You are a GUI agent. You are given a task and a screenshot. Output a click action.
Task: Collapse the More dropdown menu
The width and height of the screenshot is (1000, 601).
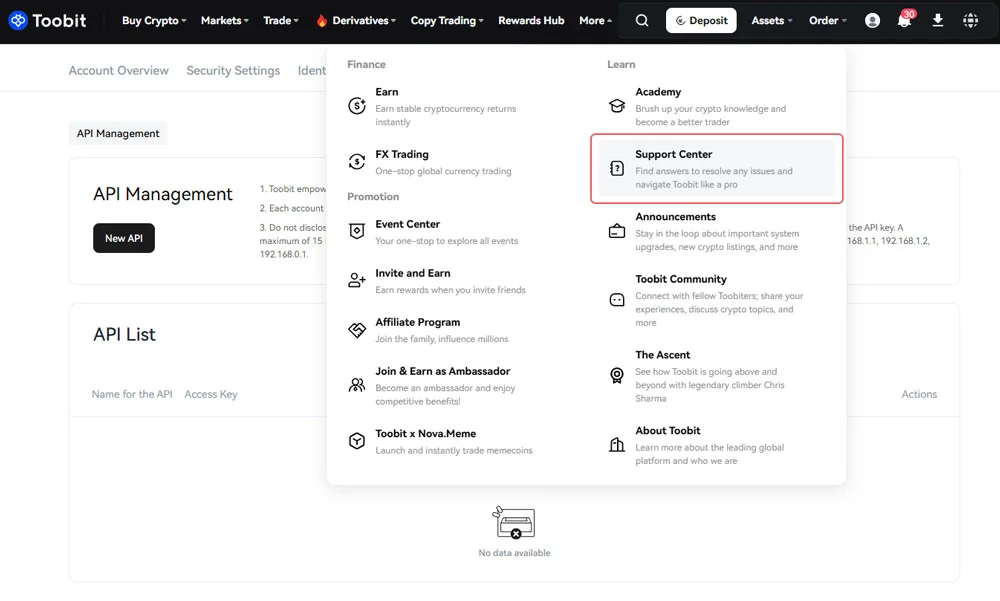[595, 20]
